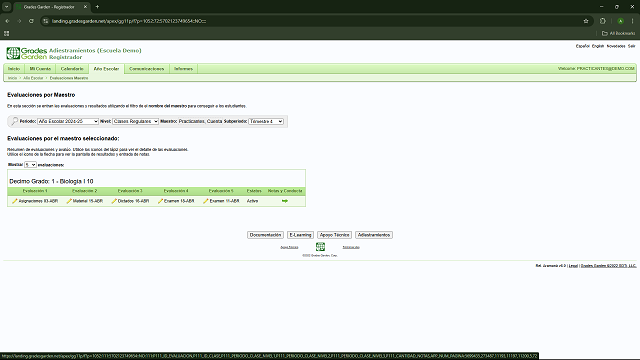The height and width of the screenshot is (360, 640).
Task: Click the Activo status cell
Action: (252, 201)
